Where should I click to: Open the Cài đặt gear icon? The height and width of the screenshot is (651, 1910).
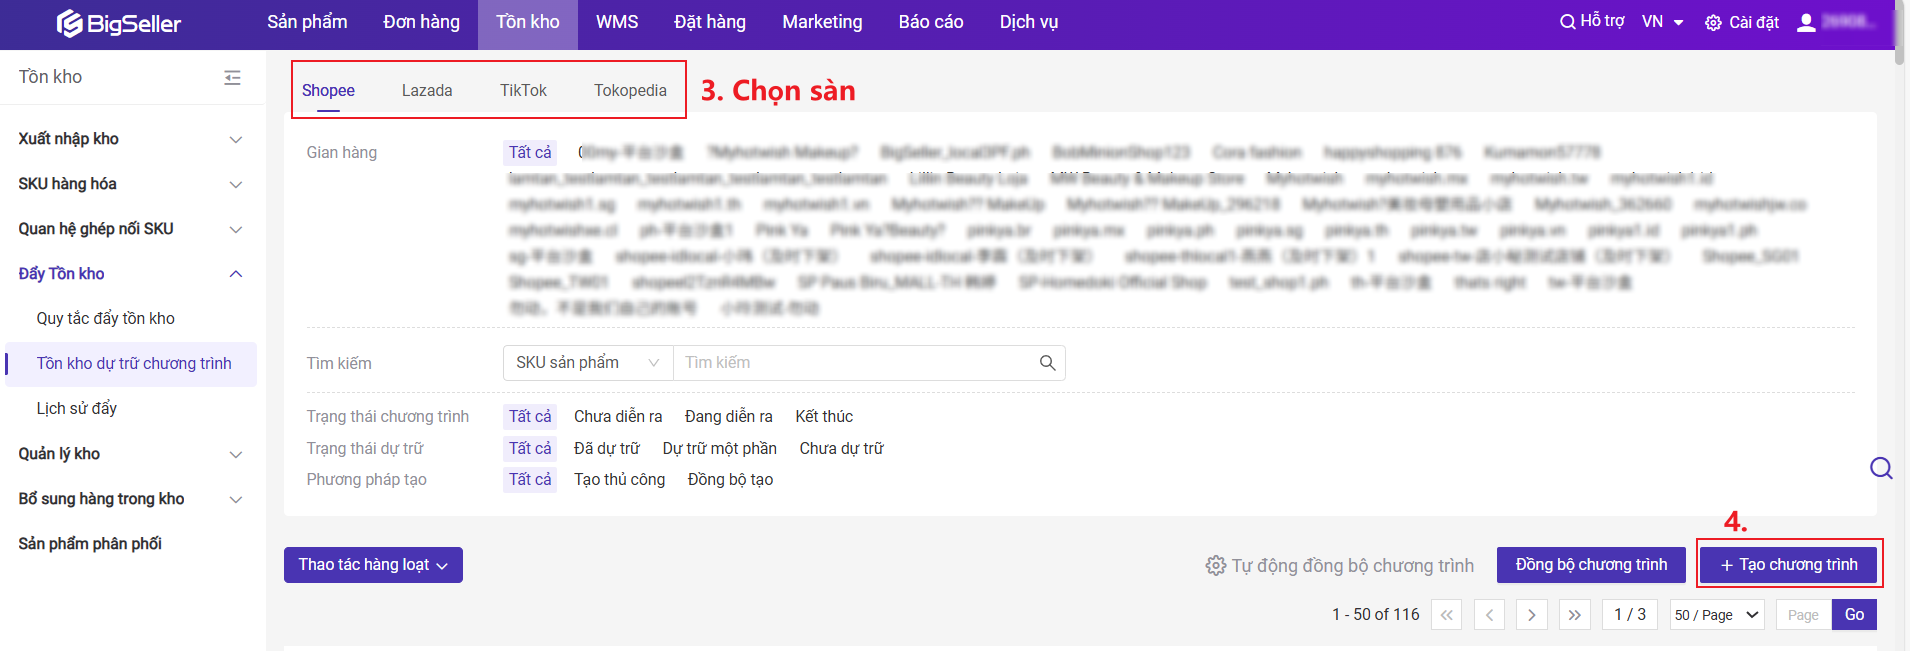pyautogui.click(x=1713, y=22)
